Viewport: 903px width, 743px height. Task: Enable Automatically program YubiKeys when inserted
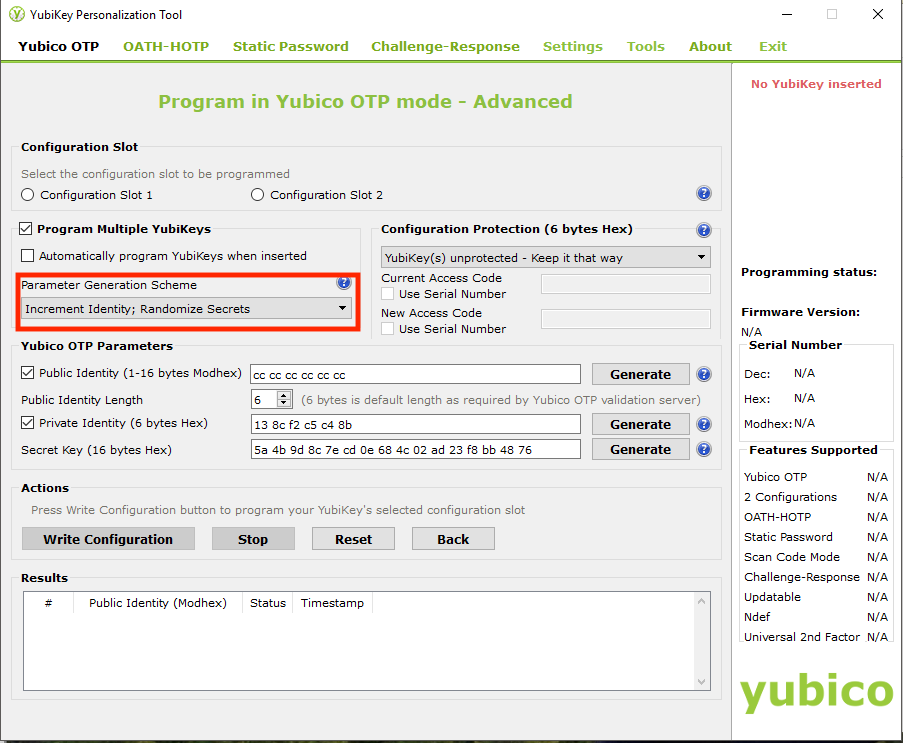27,255
